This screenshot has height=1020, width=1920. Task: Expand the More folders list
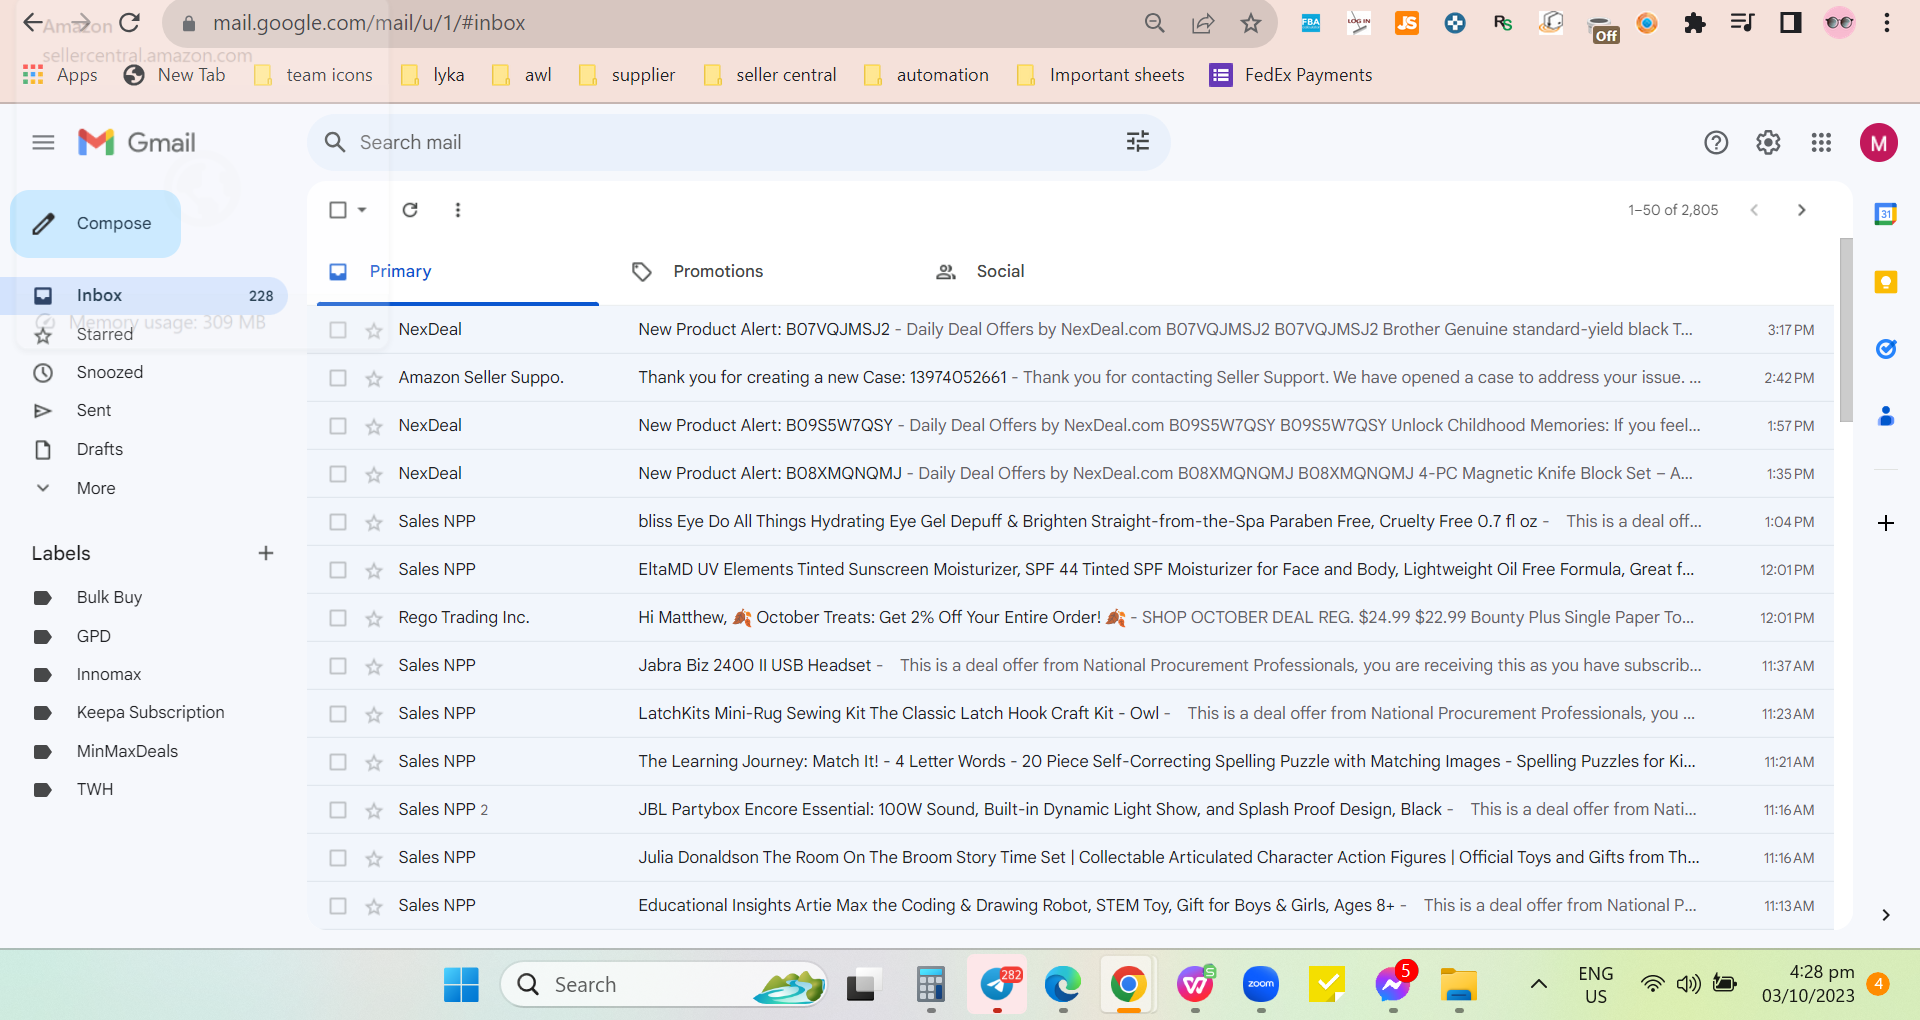pyautogui.click(x=96, y=488)
